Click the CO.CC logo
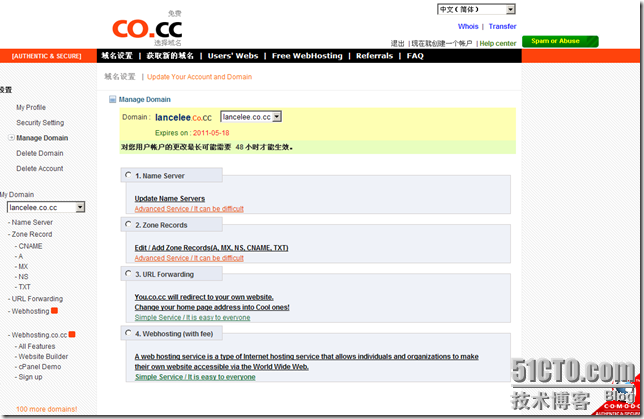Viewport: 644px width, 419px height. (x=147, y=29)
